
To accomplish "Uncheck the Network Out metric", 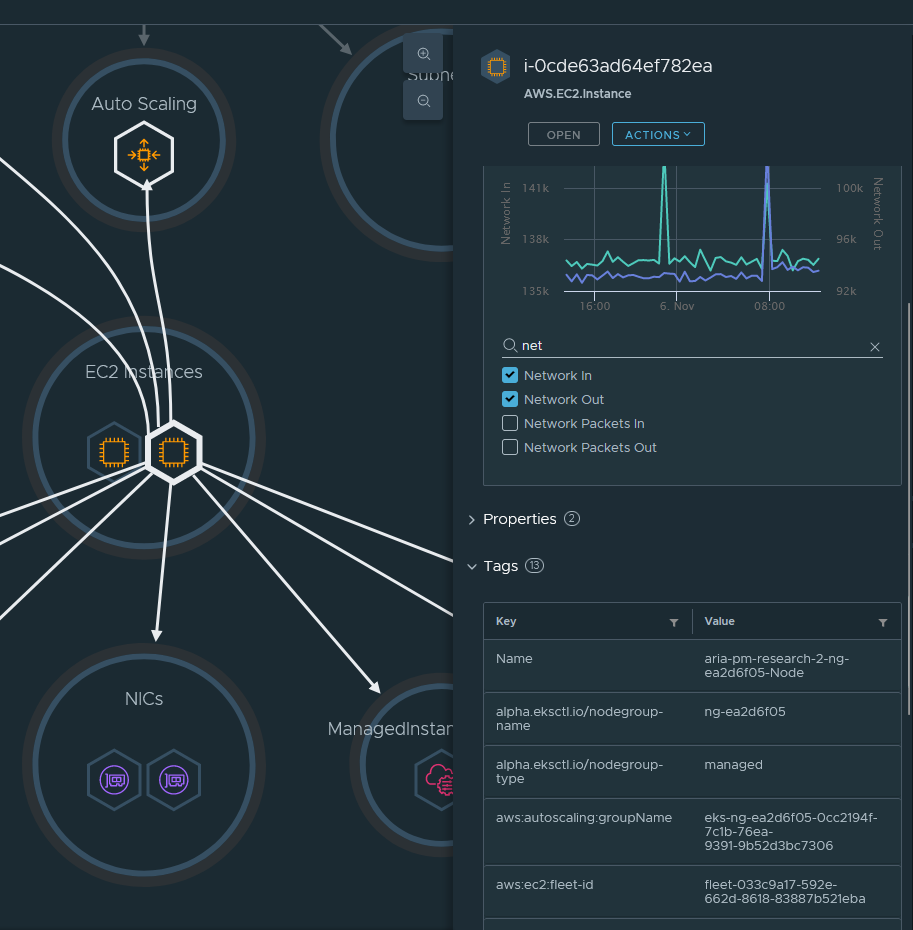I will (x=510, y=400).
